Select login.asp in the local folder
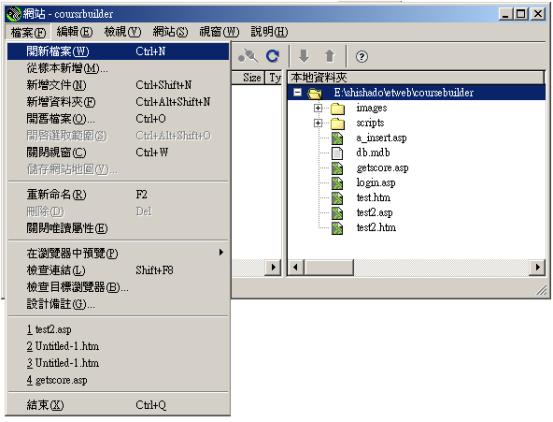Screen dimensions: 553x422 (x=376, y=183)
